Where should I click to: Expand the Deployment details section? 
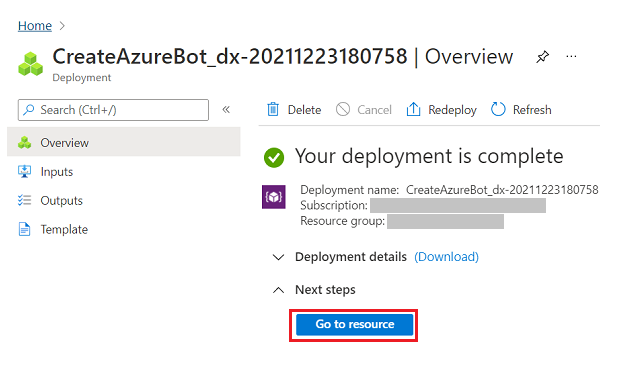click(x=278, y=257)
